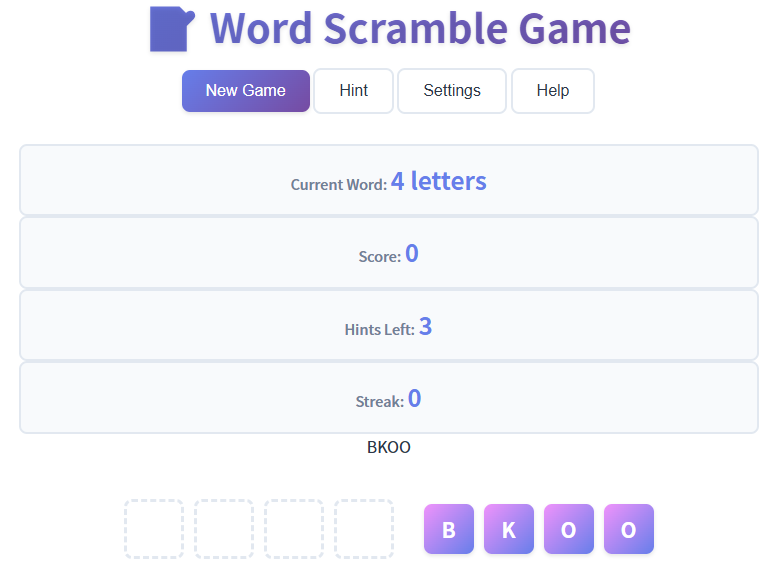
Task: Open the Help menu
Action: (x=552, y=91)
